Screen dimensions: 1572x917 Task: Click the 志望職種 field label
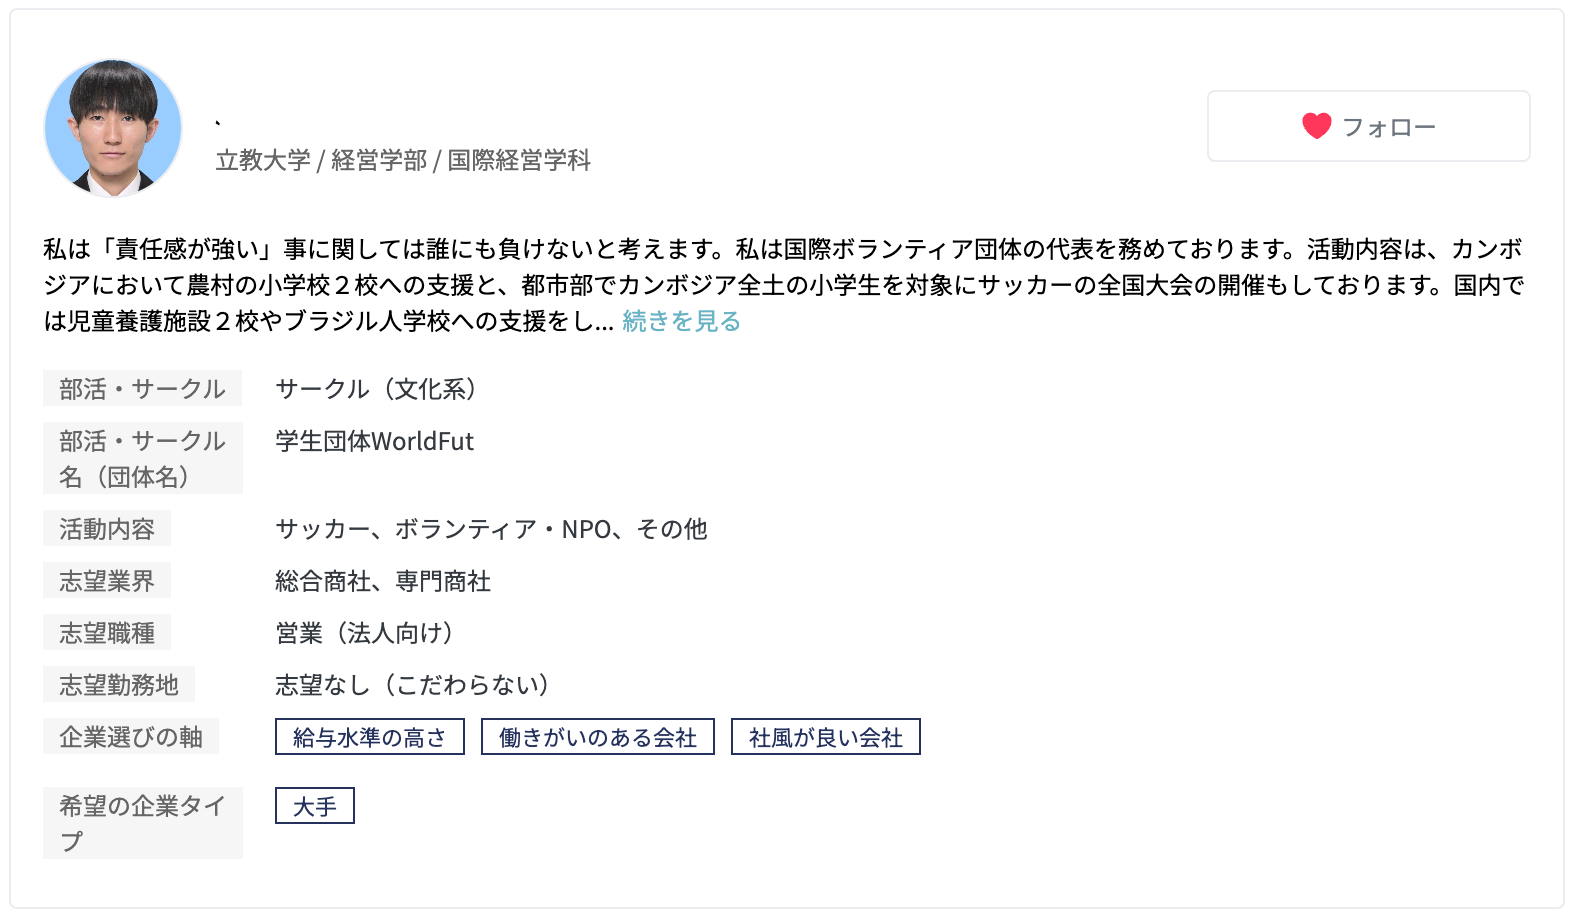pyautogui.click(x=107, y=633)
